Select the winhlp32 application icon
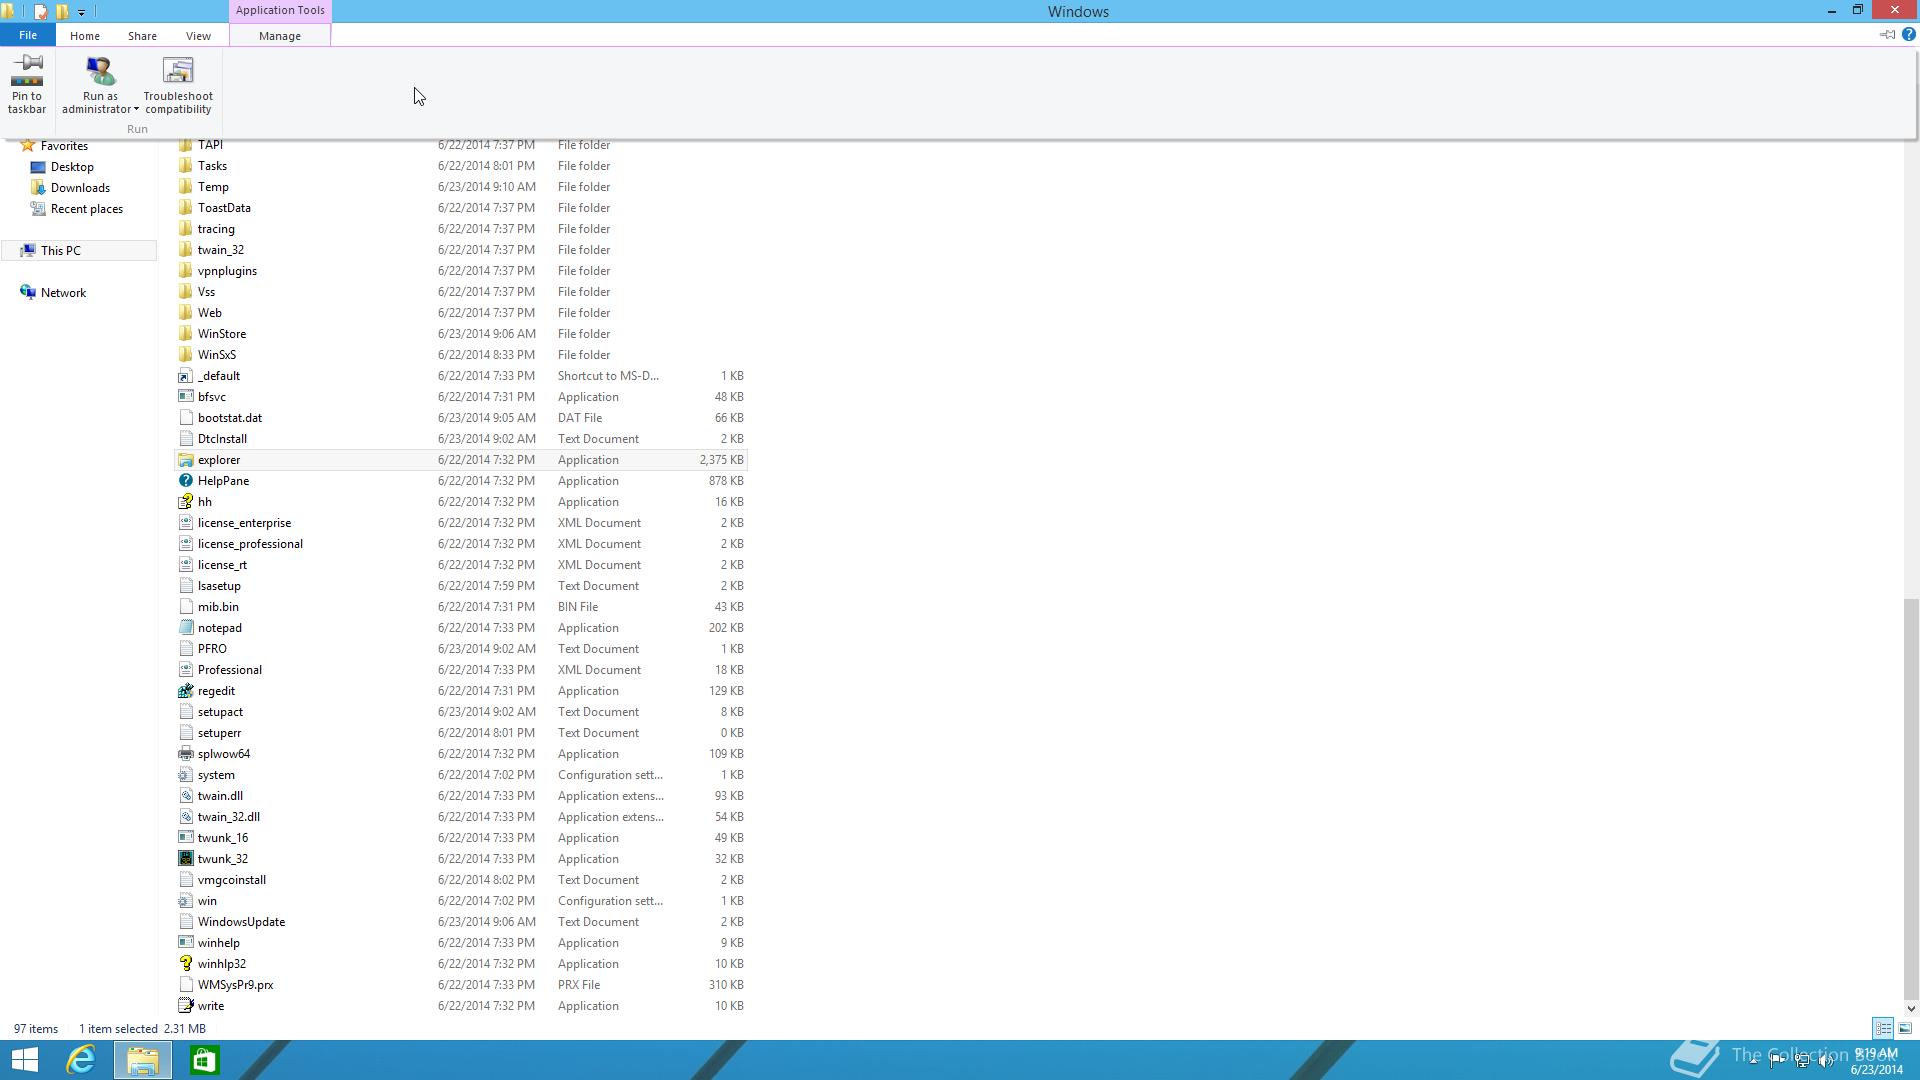Screen dimensions: 1920x1080 click(x=185, y=964)
